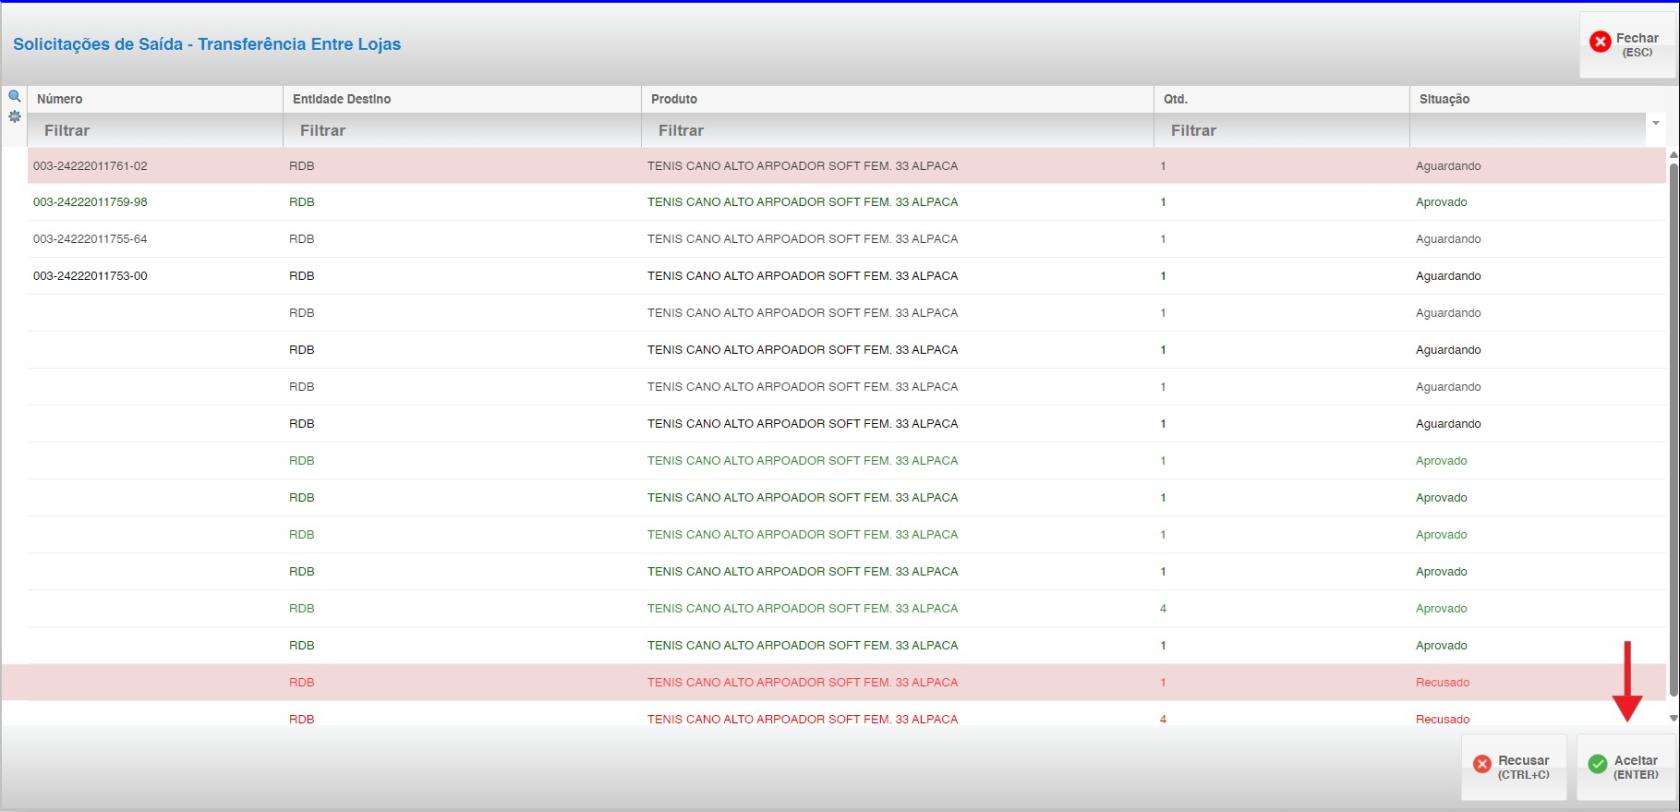Click the Situação column header

[1444, 99]
